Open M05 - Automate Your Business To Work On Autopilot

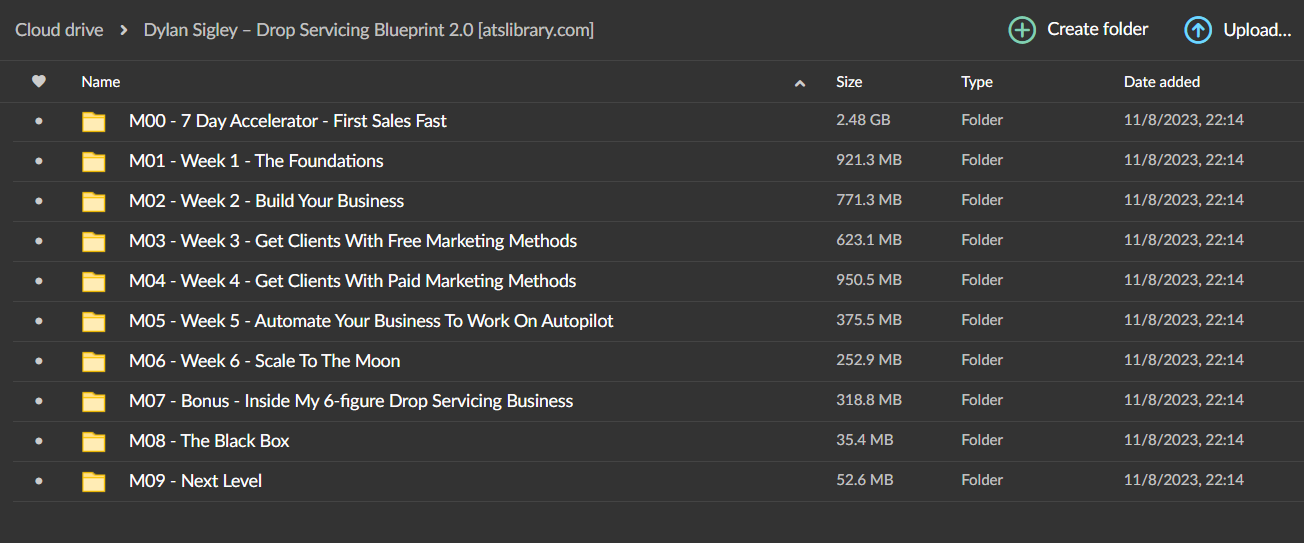[x=371, y=321]
